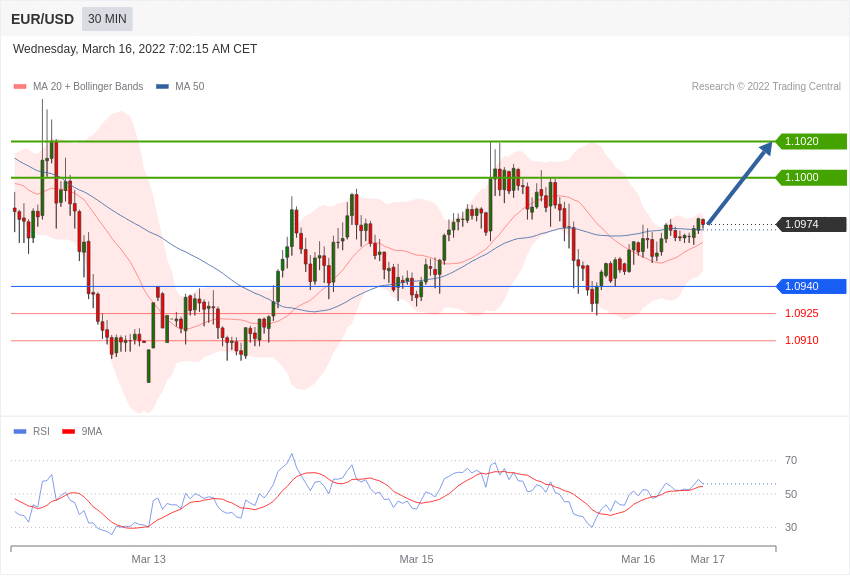The image size is (850, 576).
Task: Click the blue MA 50 legend swatch
Action: [162, 87]
